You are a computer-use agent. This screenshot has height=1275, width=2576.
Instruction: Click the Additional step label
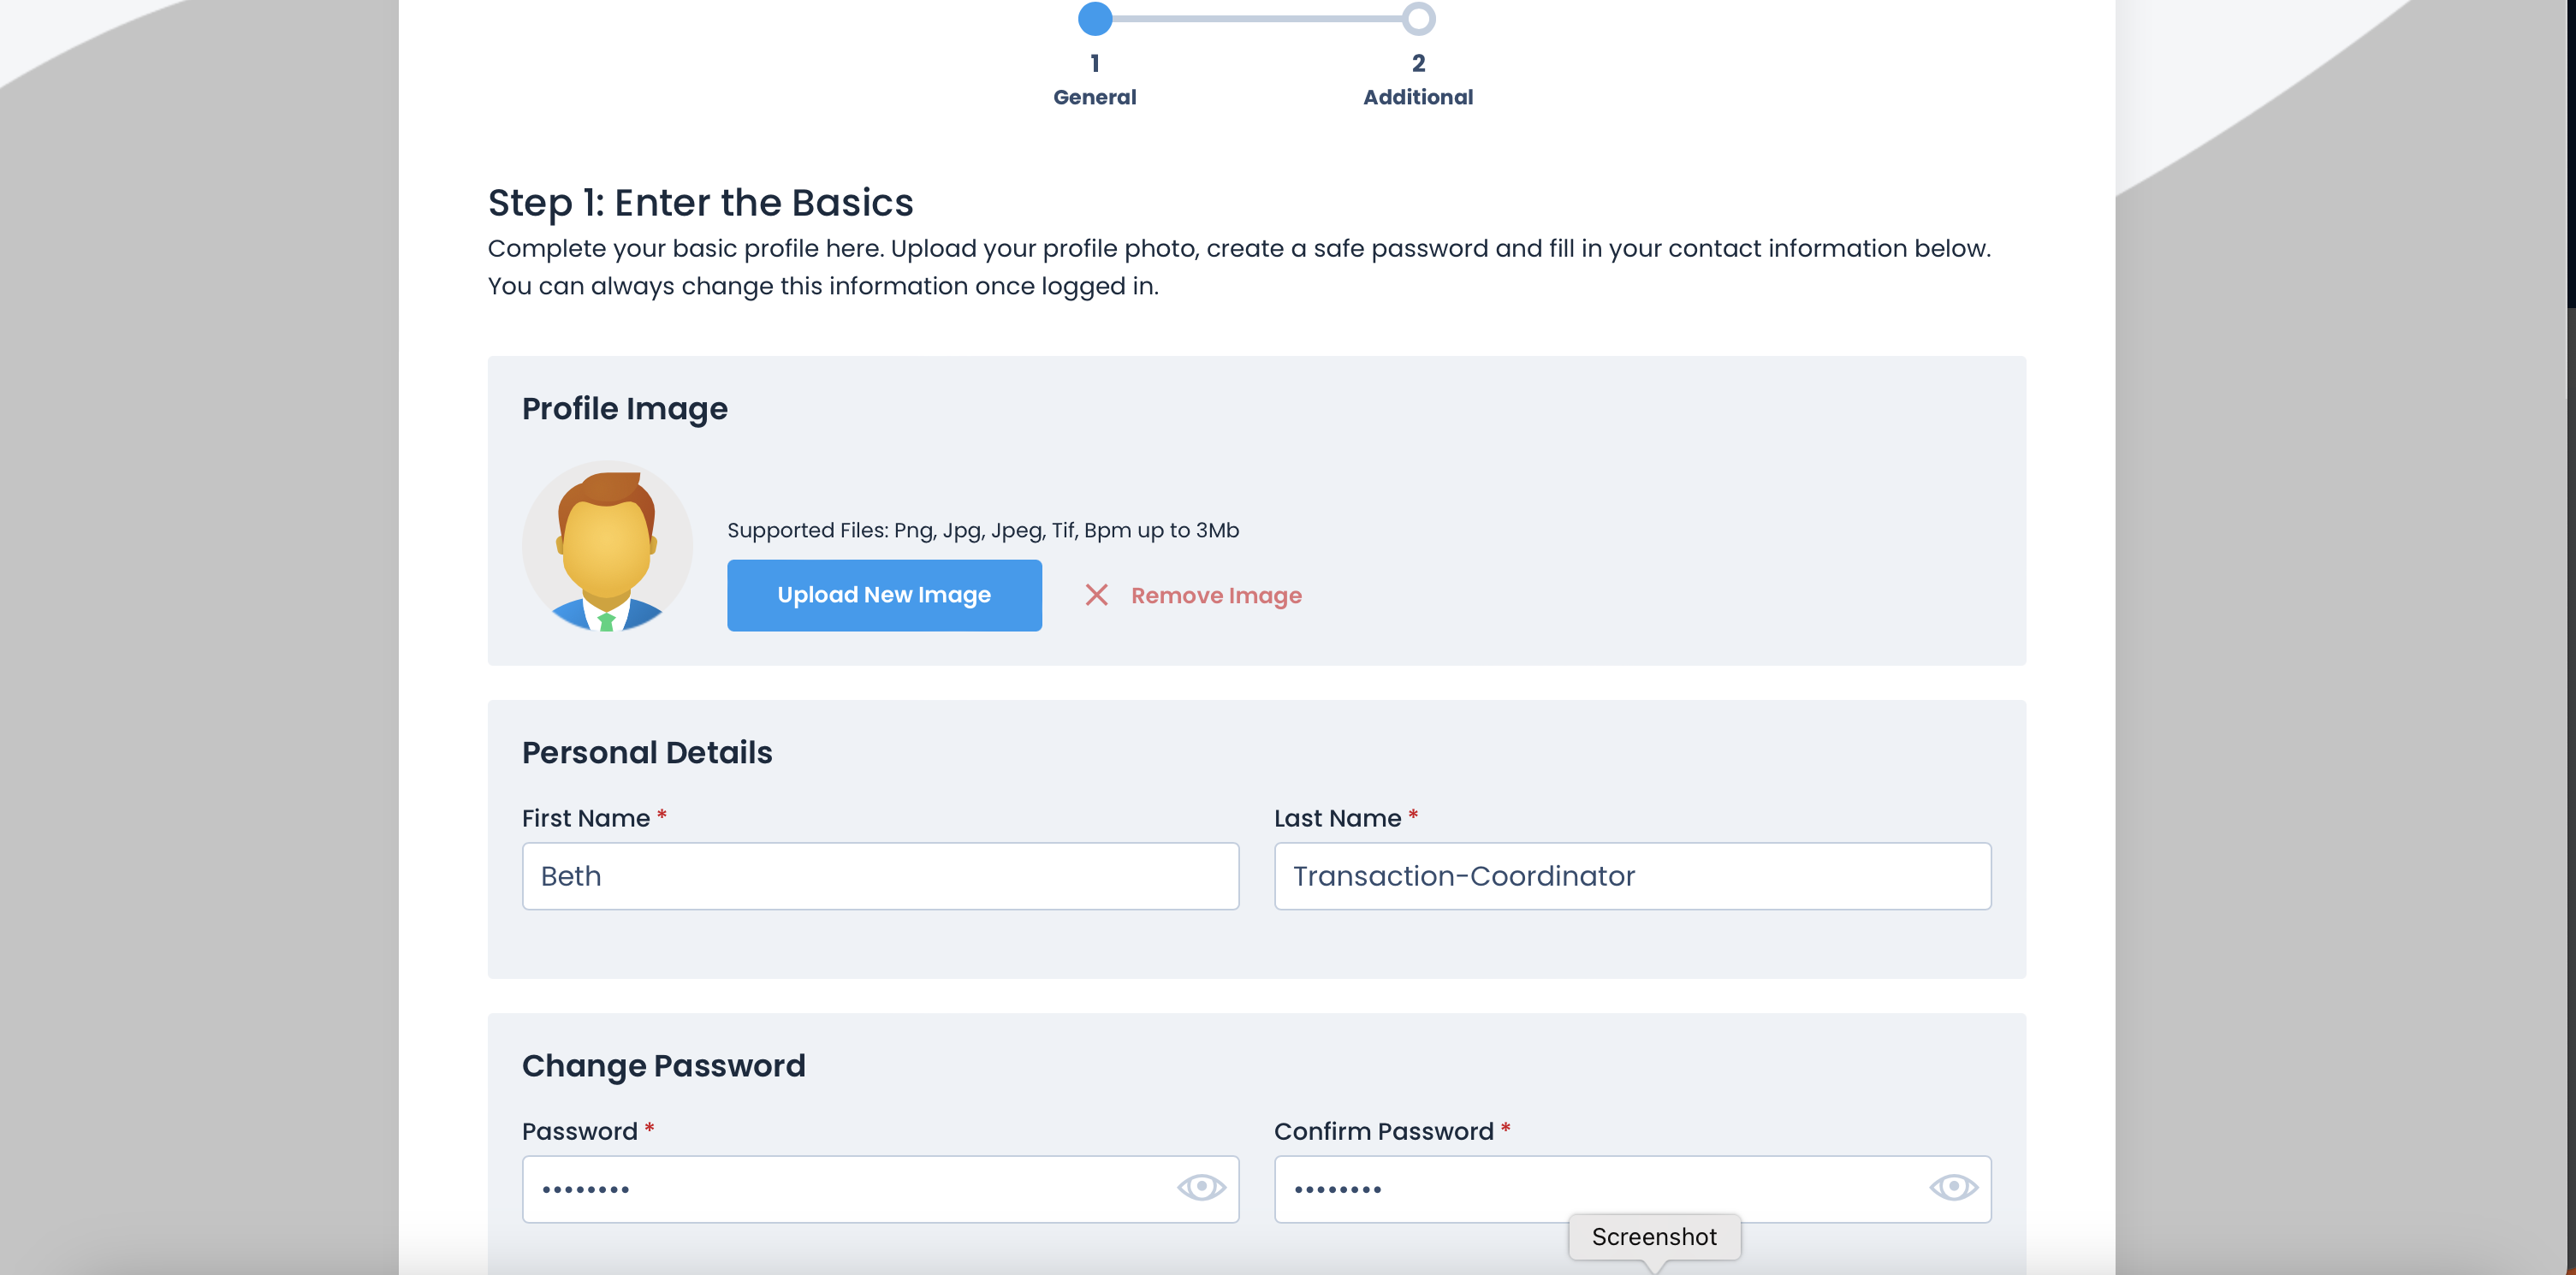tap(1418, 97)
